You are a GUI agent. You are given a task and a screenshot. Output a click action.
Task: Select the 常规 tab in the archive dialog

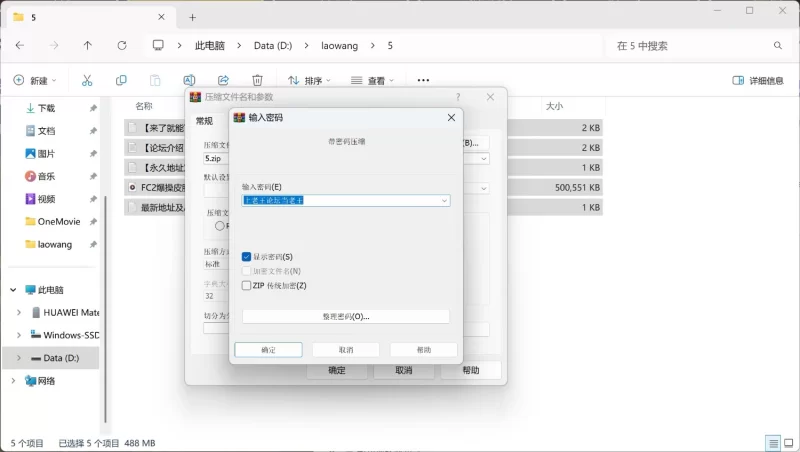click(204, 121)
